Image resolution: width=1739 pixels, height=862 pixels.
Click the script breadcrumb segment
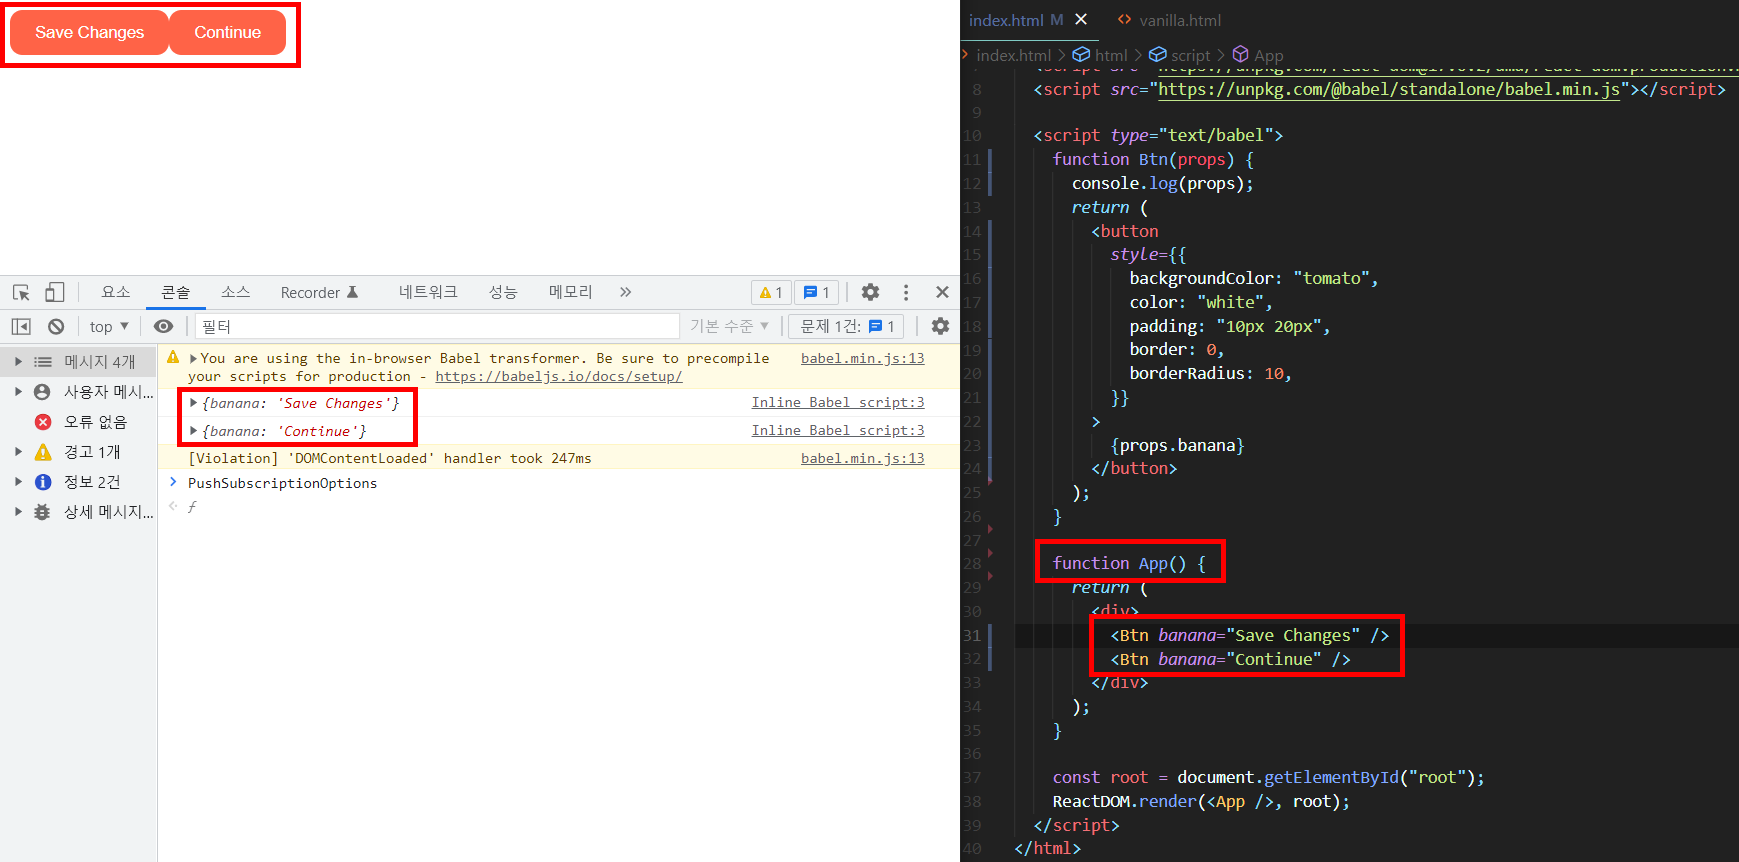click(1180, 55)
